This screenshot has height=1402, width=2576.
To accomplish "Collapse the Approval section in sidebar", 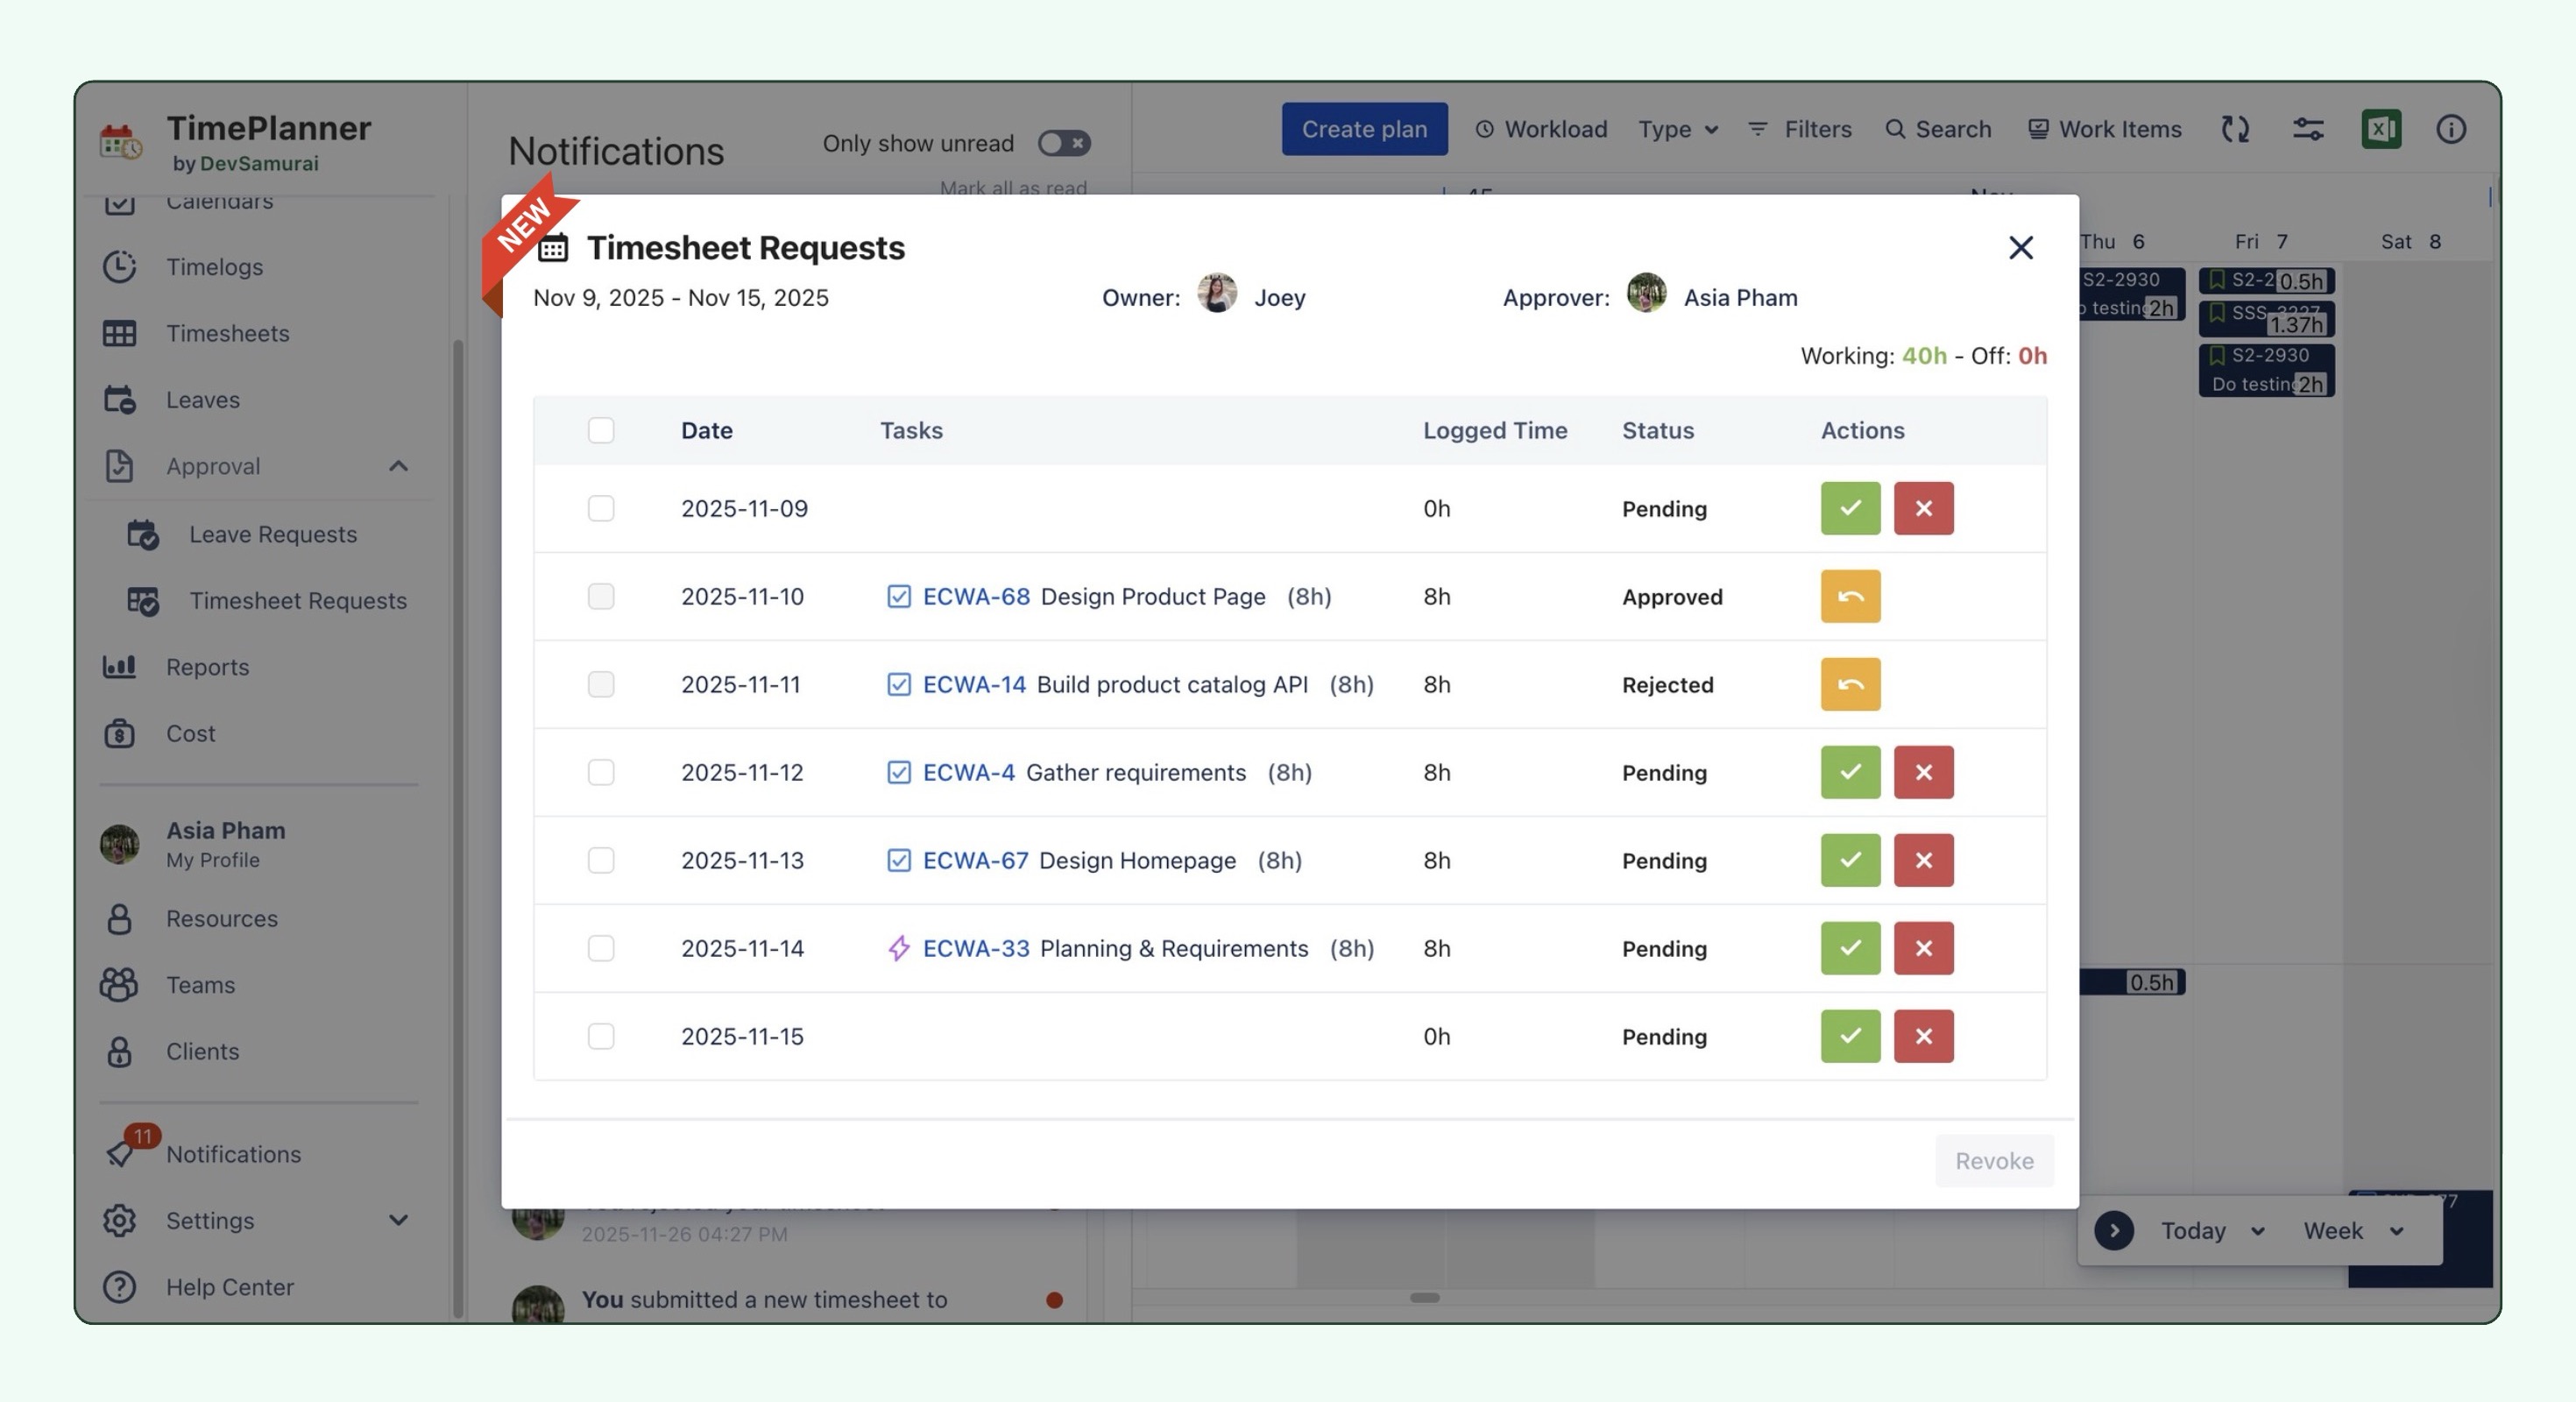I will (x=398, y=466).
